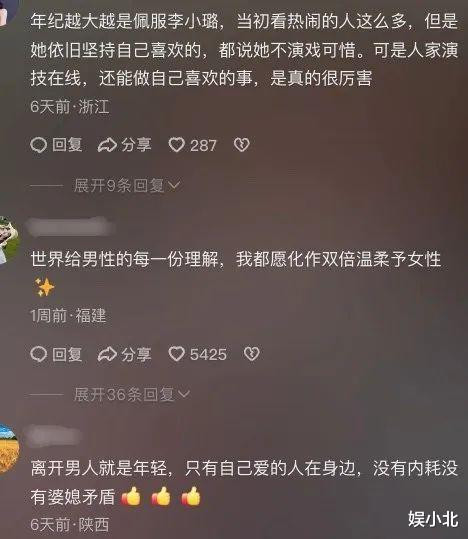Click reply bubble icon on 287-likes comment
The height and width of the screenshot is (539, 468).
39,145
